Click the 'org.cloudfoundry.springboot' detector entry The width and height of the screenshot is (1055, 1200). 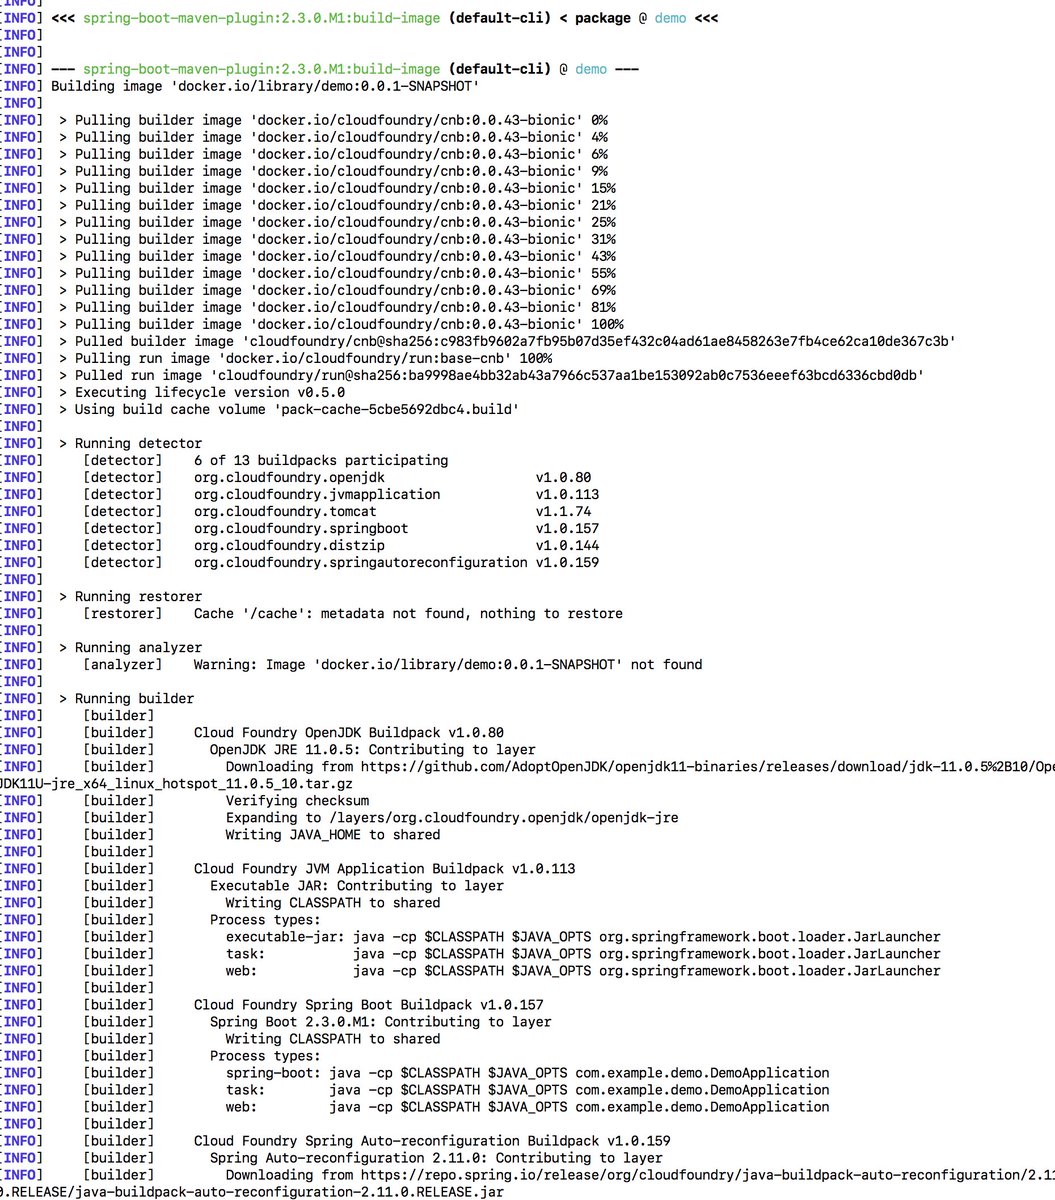(x=301, y=528)
